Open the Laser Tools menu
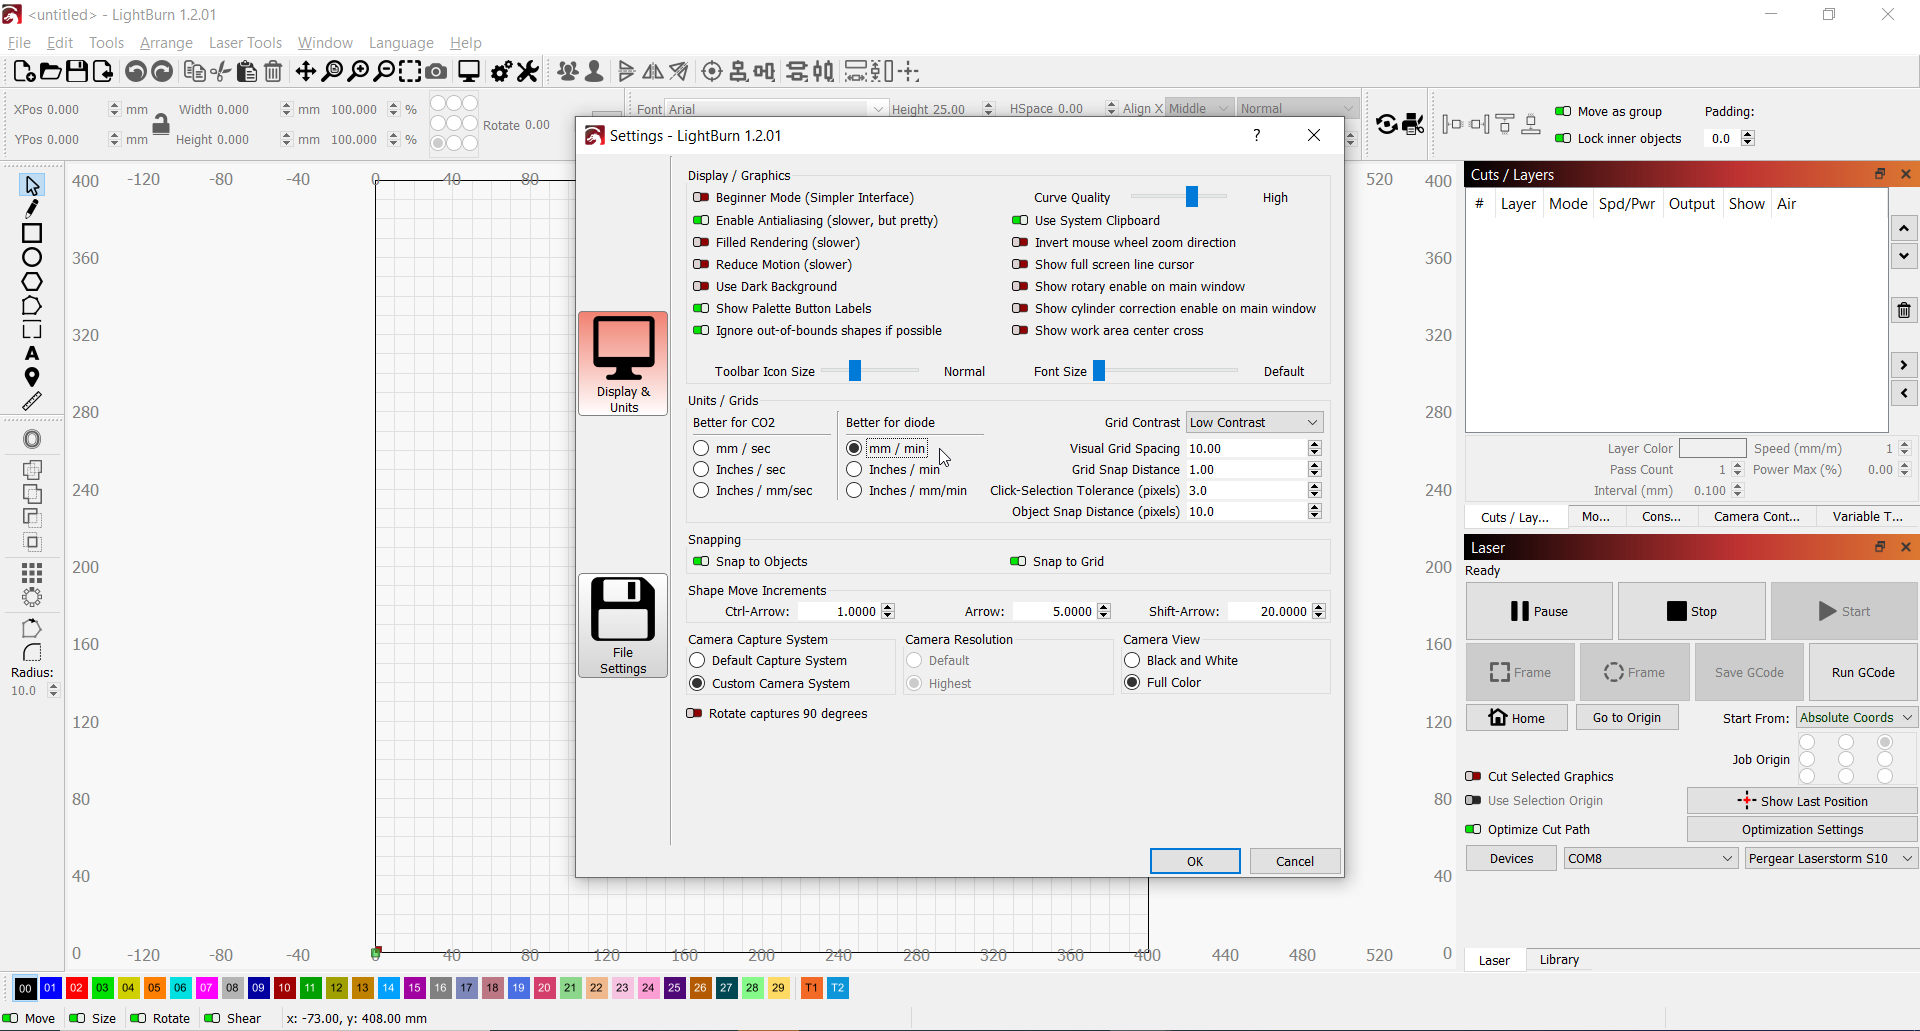This screenshot has width=1920, height=1031. 245,43
